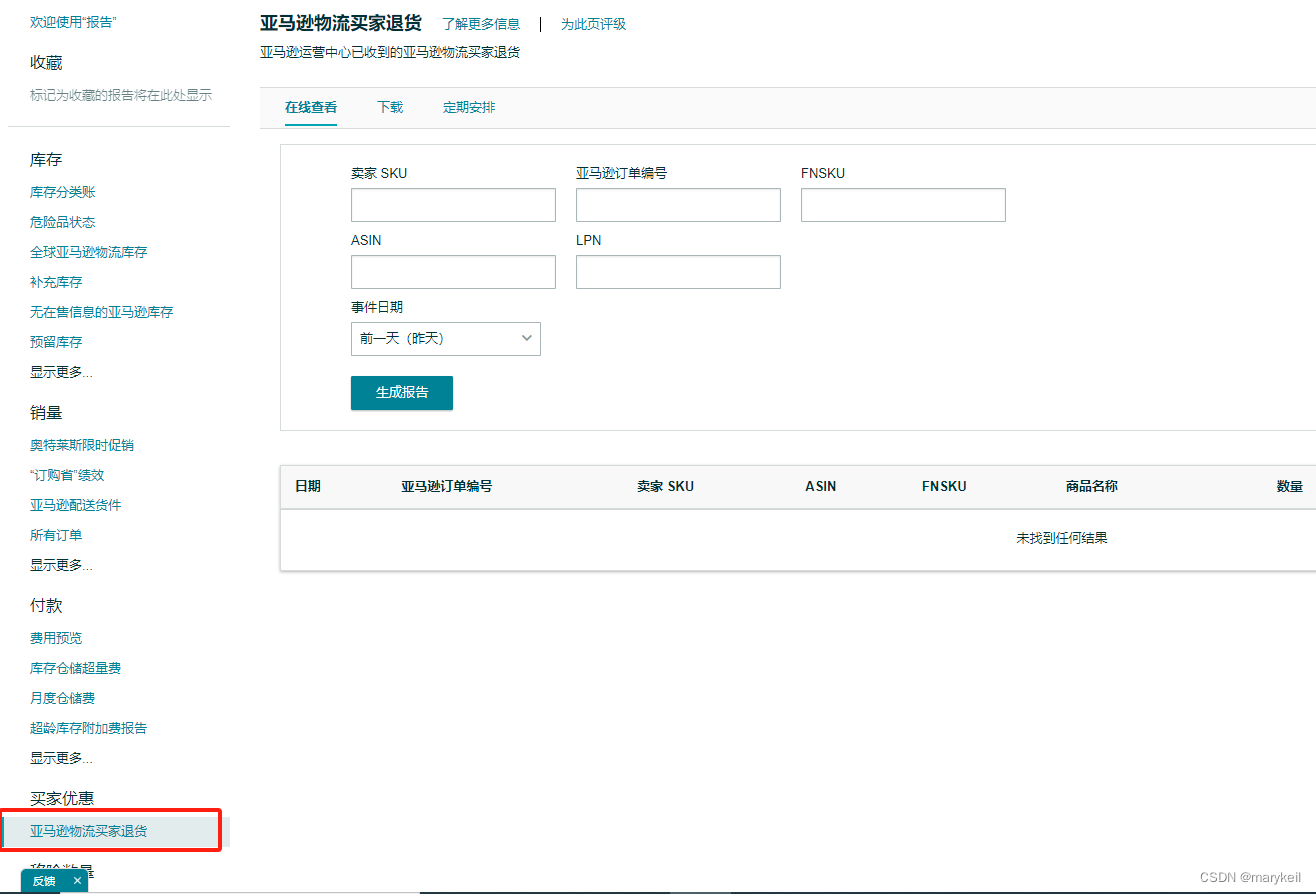This screenshot has height=894, width=1316.
Task: Switch to the 在线查看 tab
Action: pyautogui.click(x=311, y=107)
